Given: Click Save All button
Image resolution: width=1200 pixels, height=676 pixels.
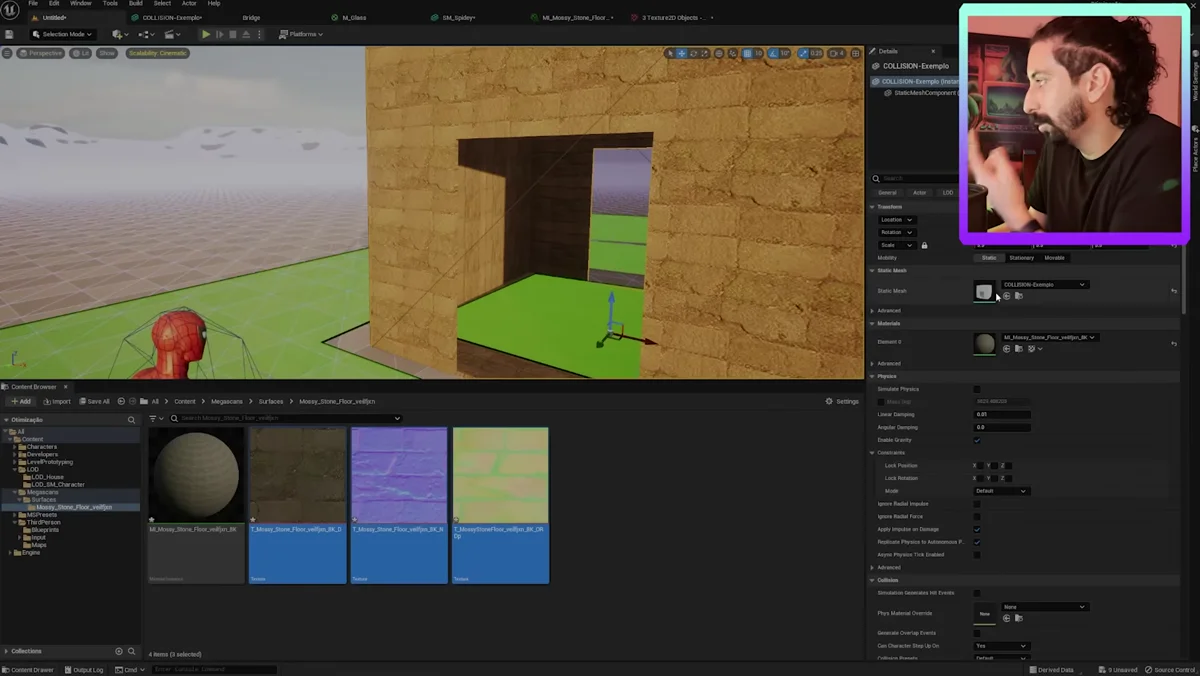Looking at the screenshot, I should pyautogui.click(x=94, y=401).
